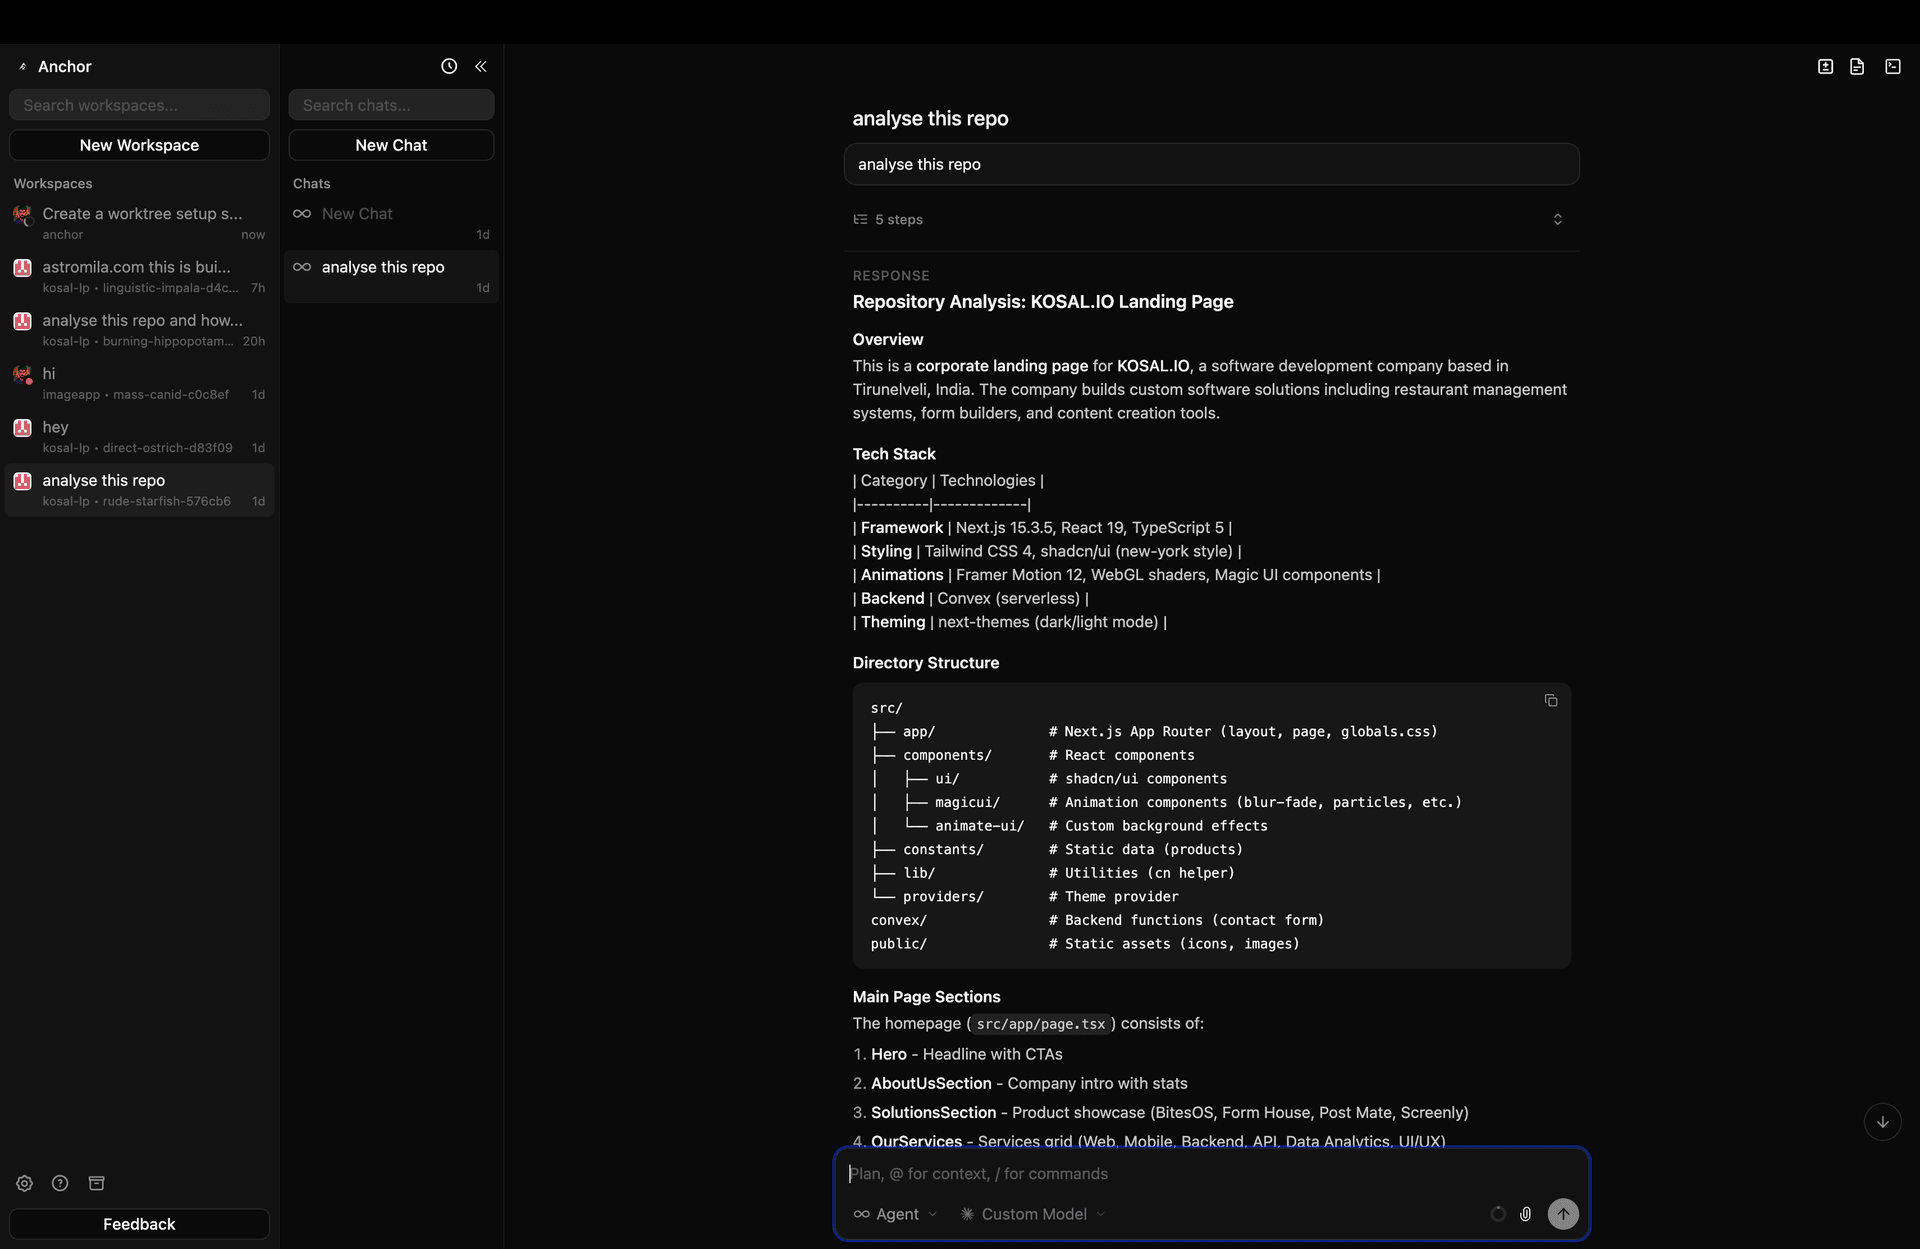The image size is (1920, 1249).
Task: Click the 'Chats' section label
Action: 311,184
